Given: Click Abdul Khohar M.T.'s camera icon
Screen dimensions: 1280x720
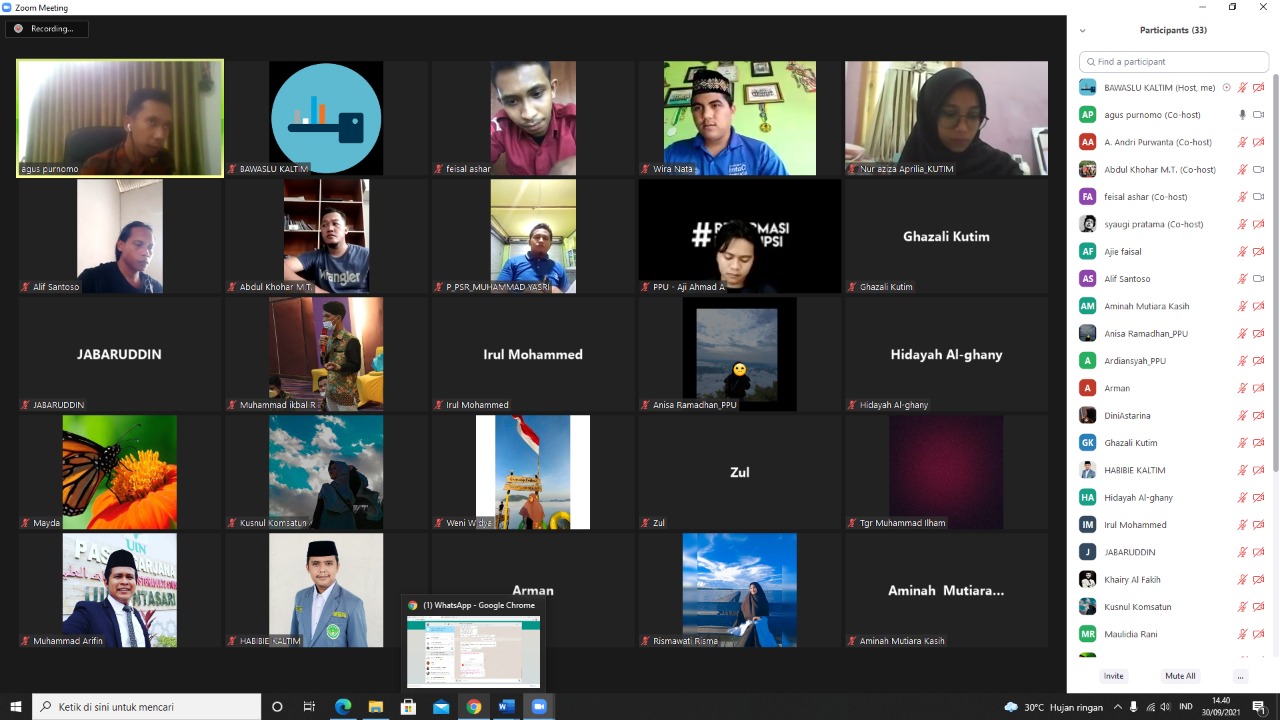Looking at the screenshot, I should coord(1259,170).
